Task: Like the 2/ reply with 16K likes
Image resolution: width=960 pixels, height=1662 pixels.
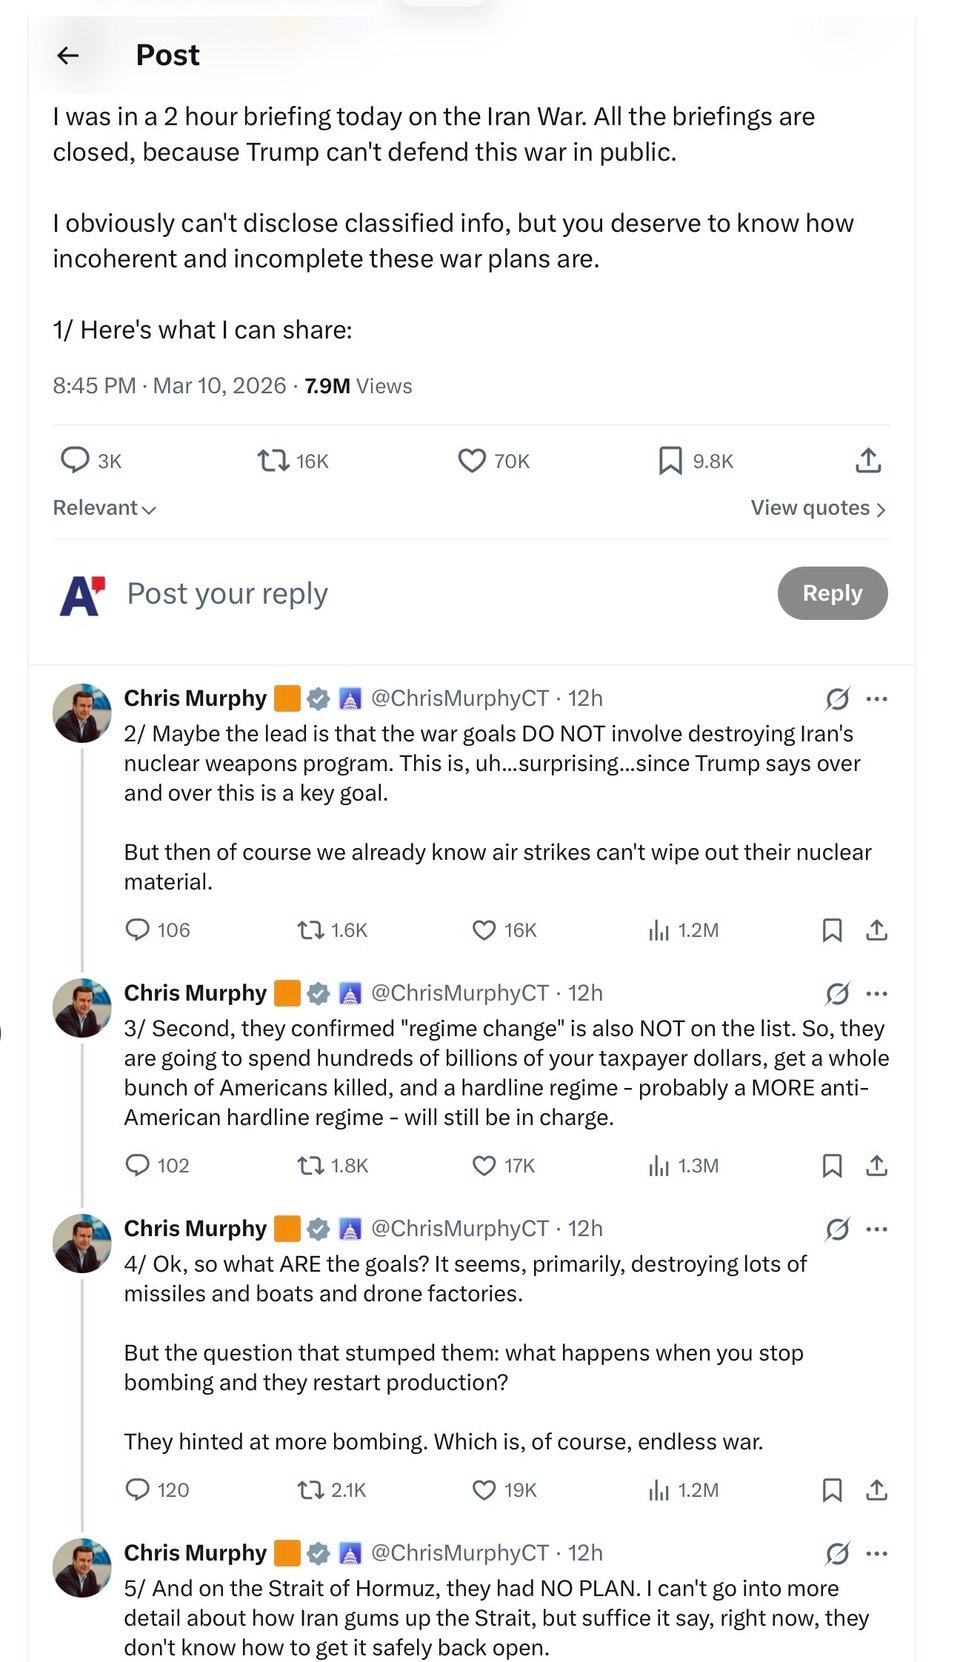Action: [484, 931]
